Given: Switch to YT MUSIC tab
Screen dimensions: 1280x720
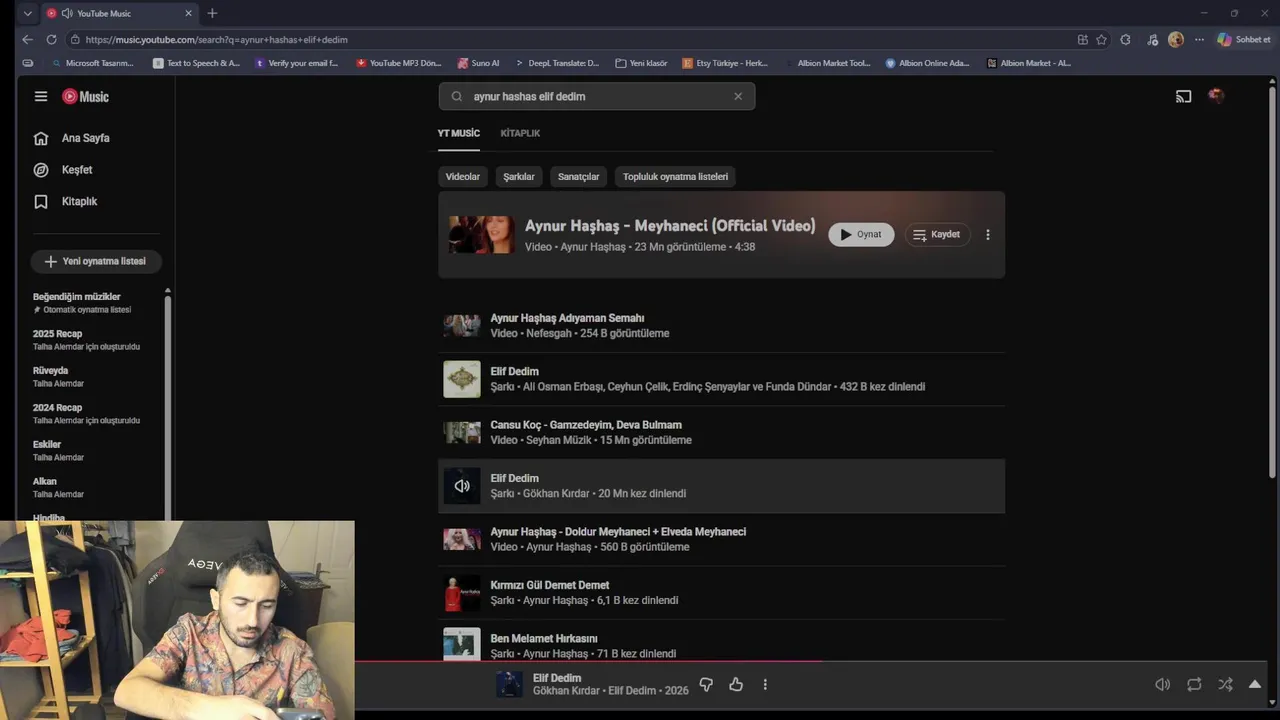Looking at the screenshot, I should [x=459, y=133].
